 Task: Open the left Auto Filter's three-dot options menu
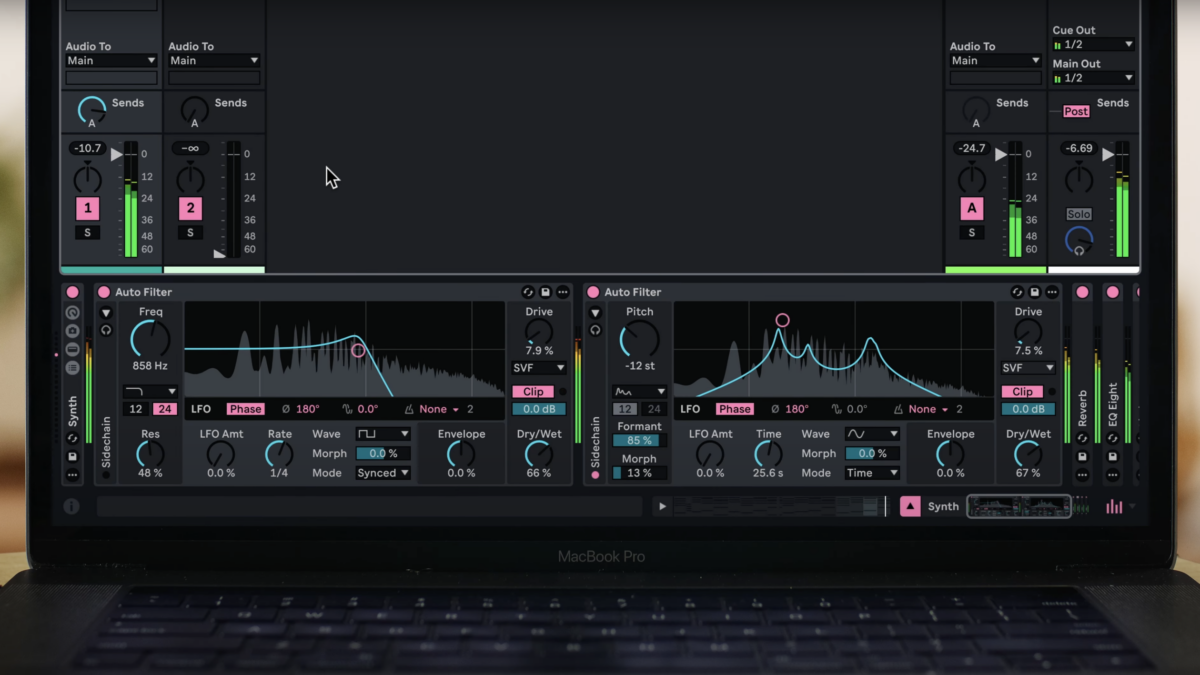point(563,292)
